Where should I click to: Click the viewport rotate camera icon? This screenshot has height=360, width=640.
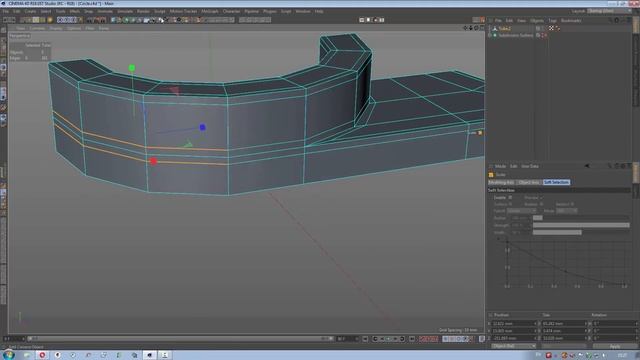pos(476,28)
